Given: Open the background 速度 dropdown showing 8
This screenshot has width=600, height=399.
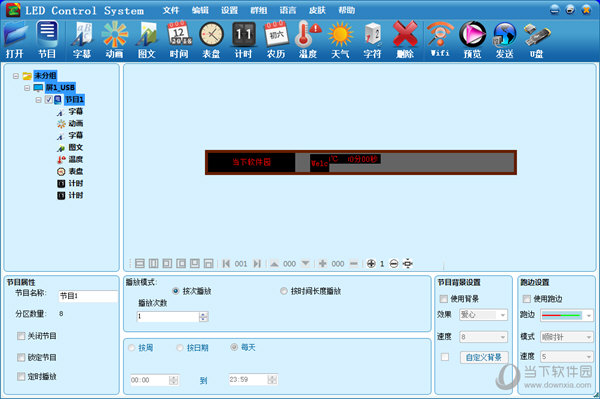Looking at the screenshot, I should (484, 337).
